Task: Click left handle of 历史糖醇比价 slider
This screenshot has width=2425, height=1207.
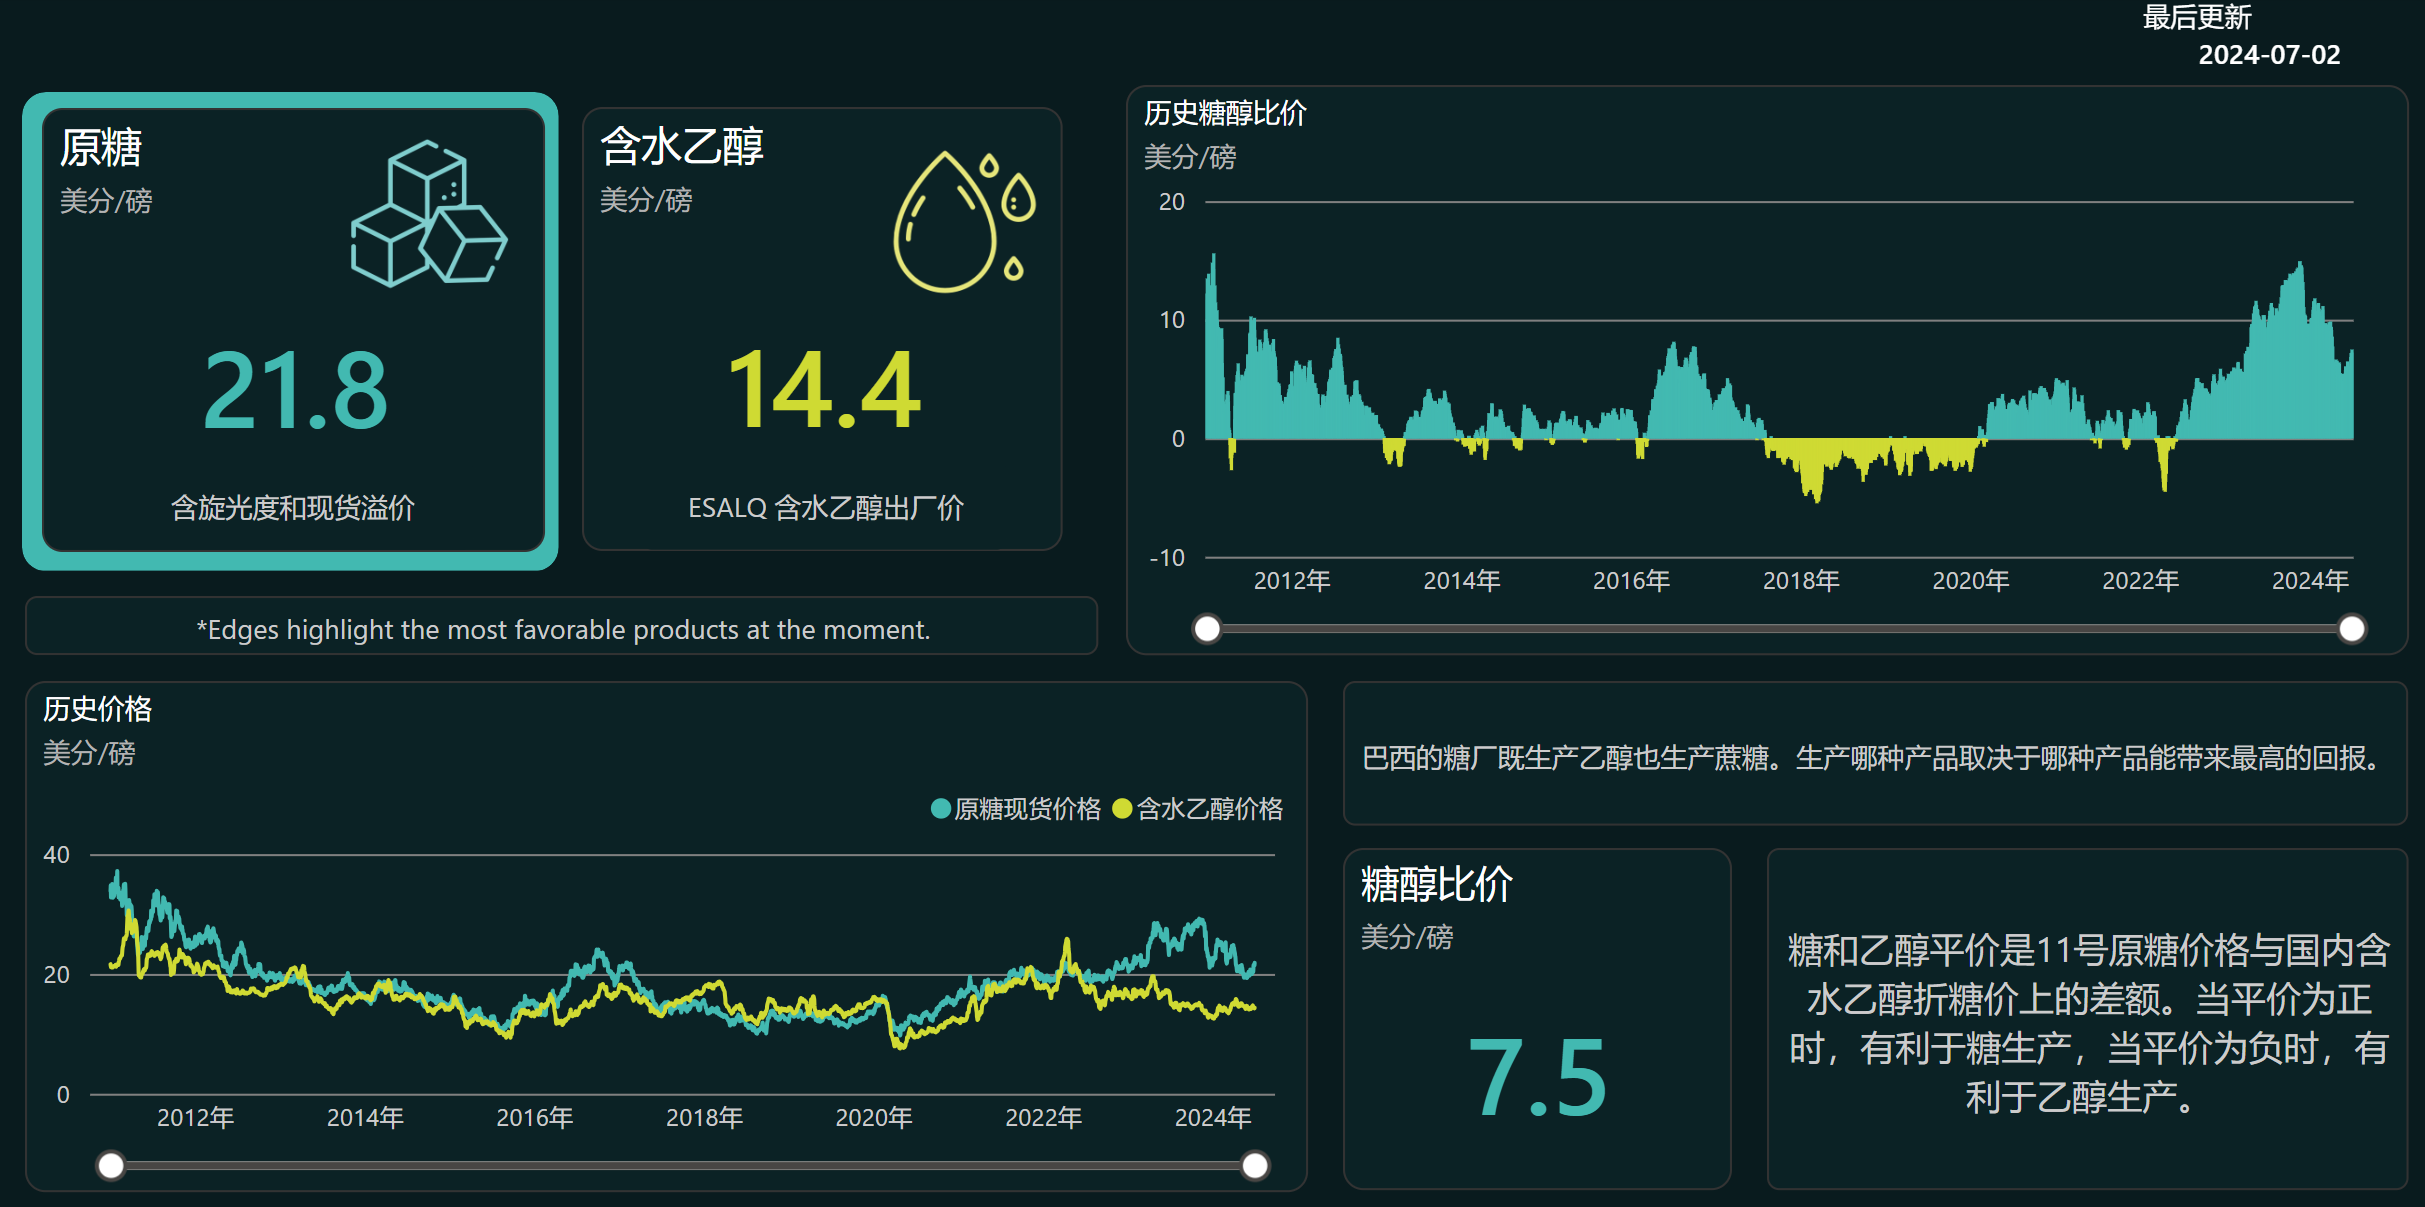Action: coord(1207,629)
